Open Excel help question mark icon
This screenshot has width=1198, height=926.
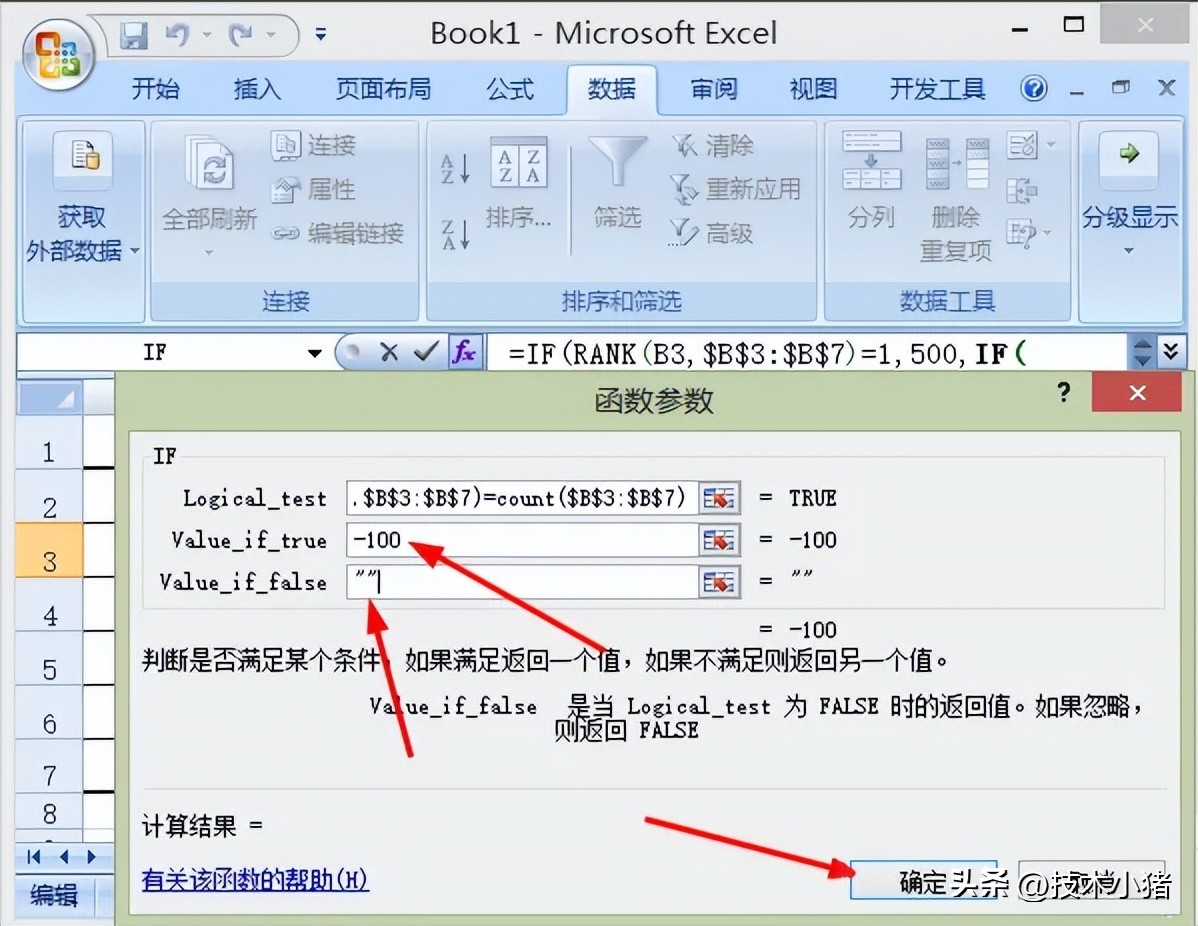(1034, 89)
